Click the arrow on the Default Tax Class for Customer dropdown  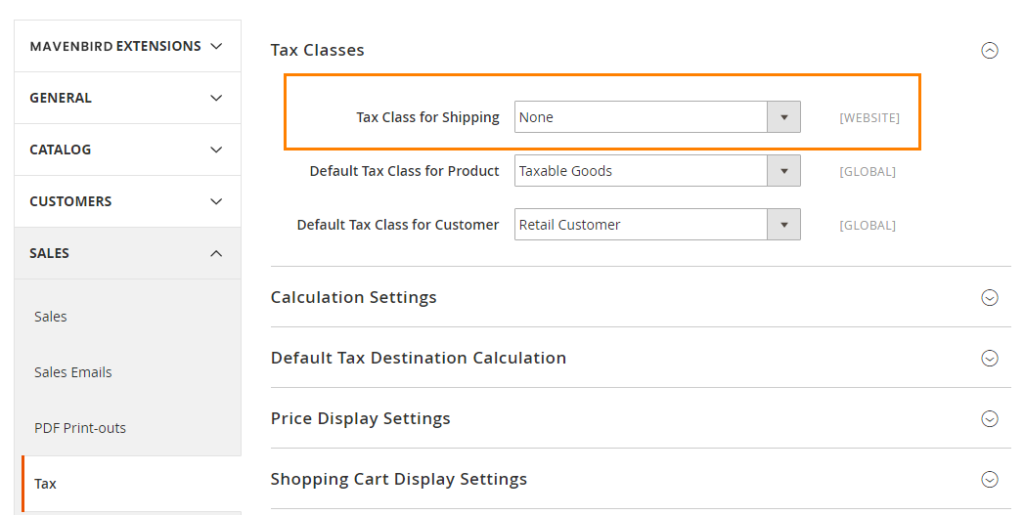[784, 225]
